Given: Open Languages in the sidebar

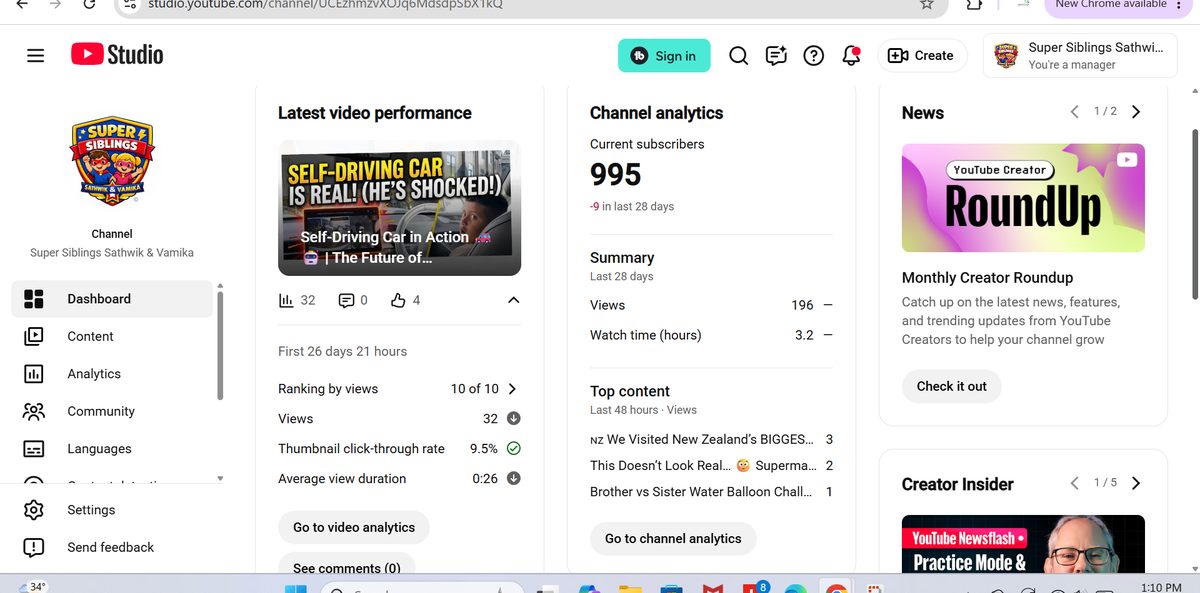Looking at the screenshot, I should [112, 449].
